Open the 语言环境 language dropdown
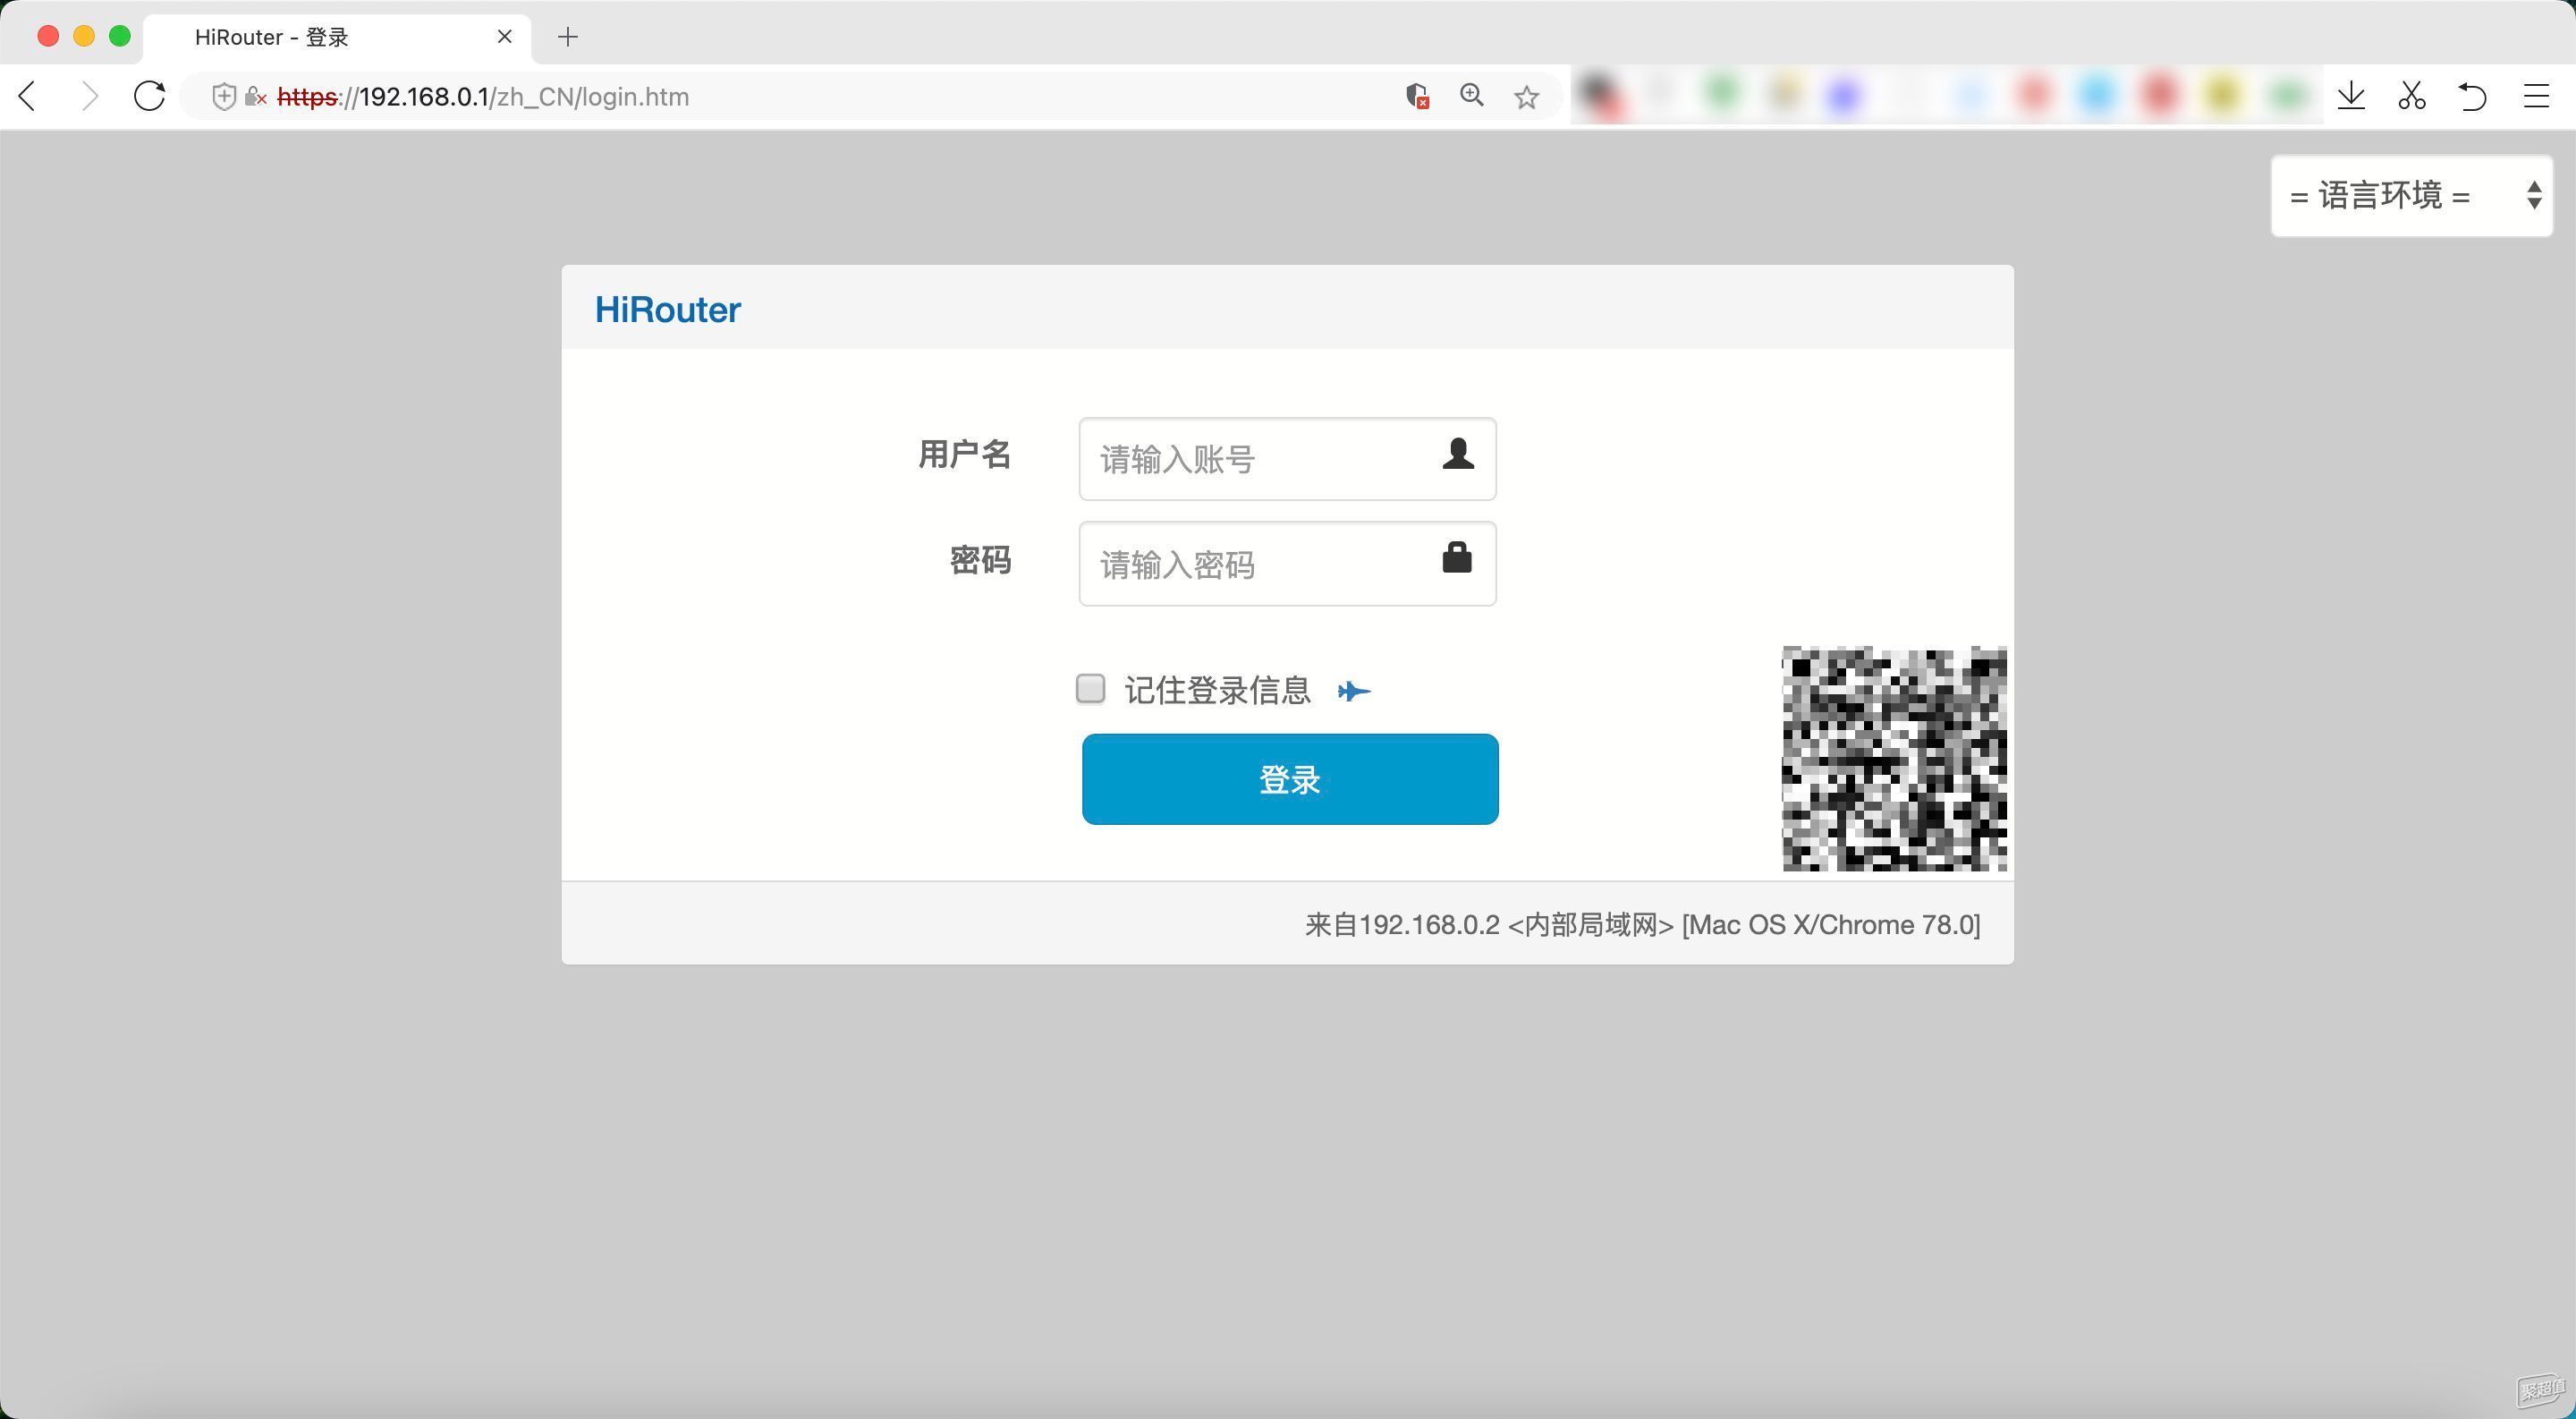Viewport: 2576px width, 1419px height. coord(2411,195)
